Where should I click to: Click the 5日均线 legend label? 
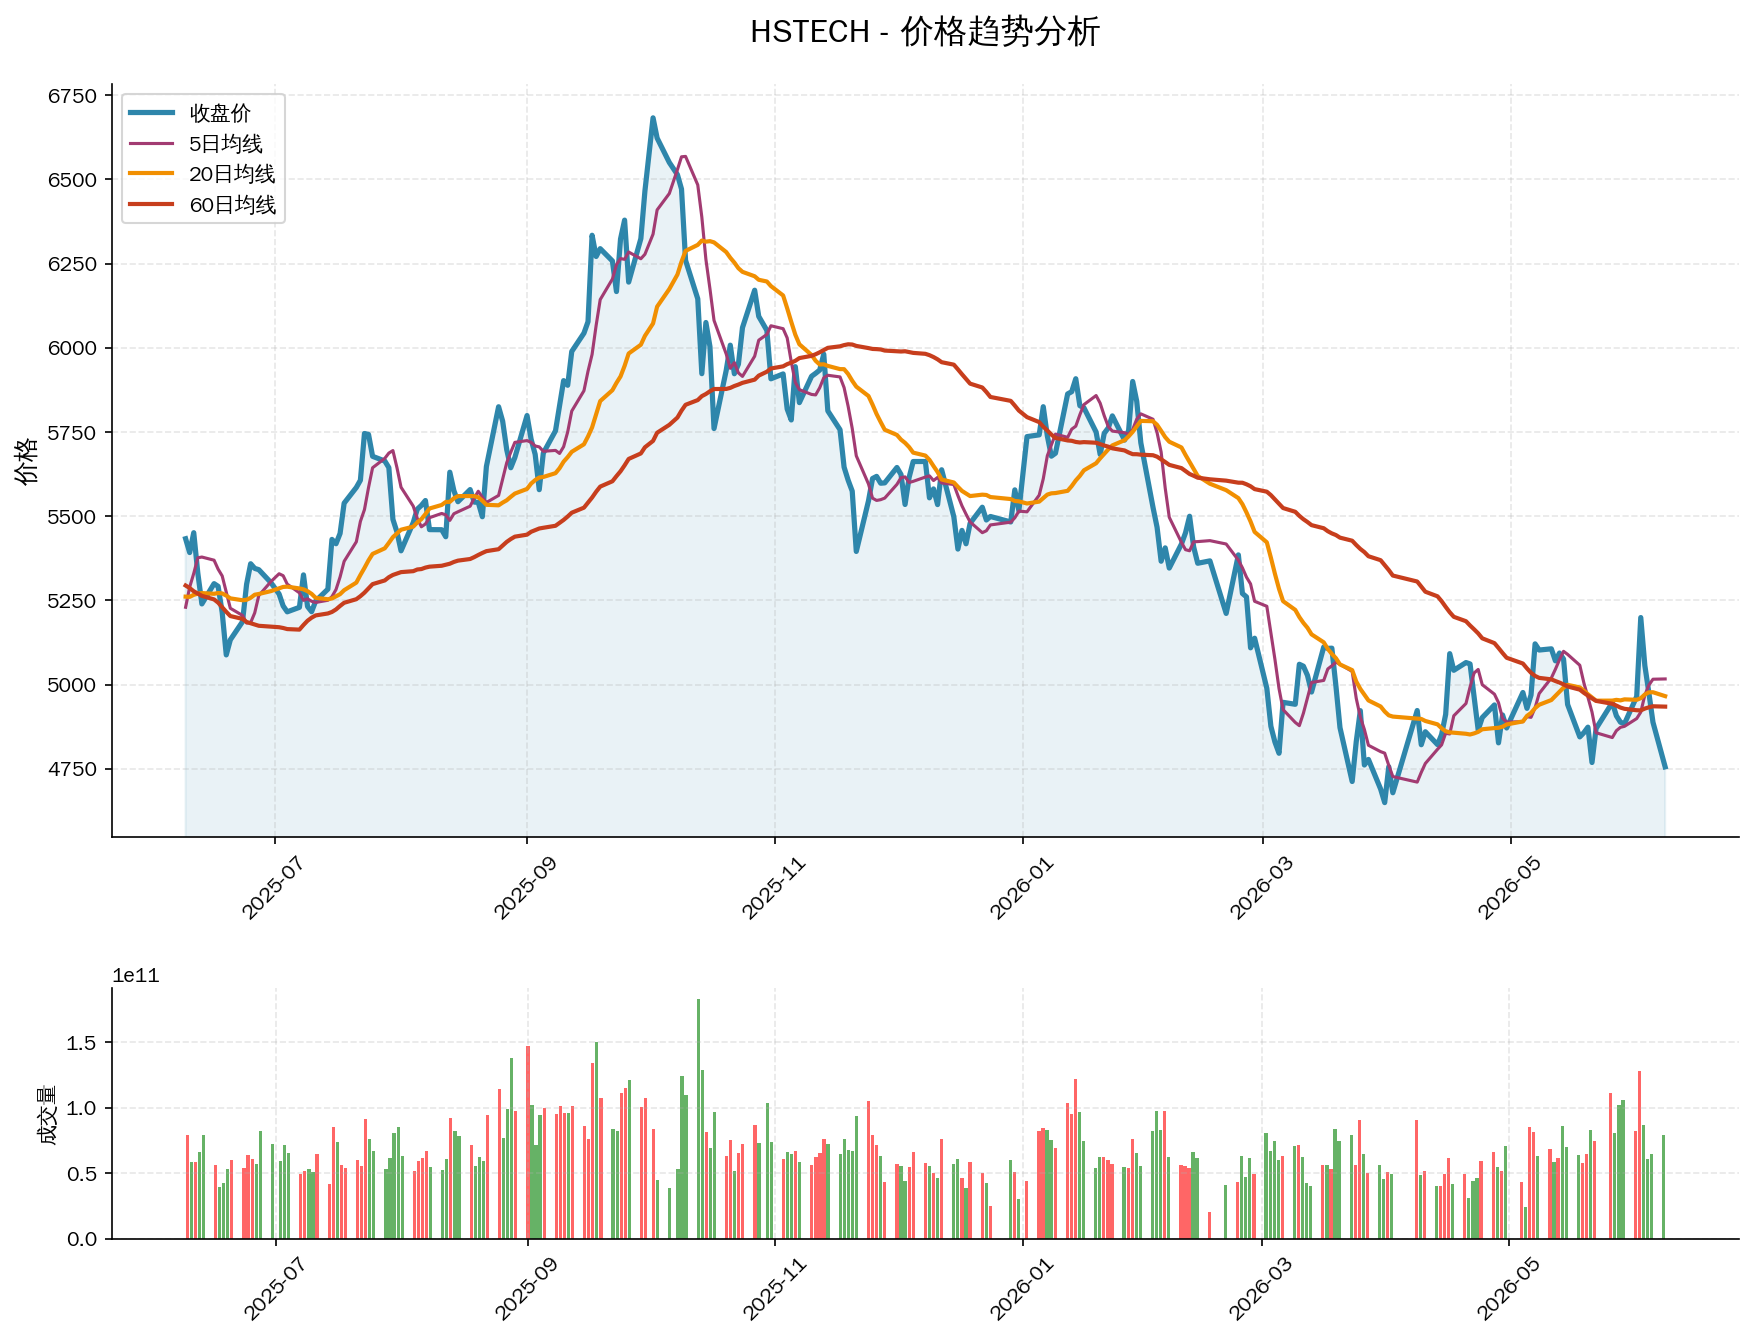click(226, 144)
